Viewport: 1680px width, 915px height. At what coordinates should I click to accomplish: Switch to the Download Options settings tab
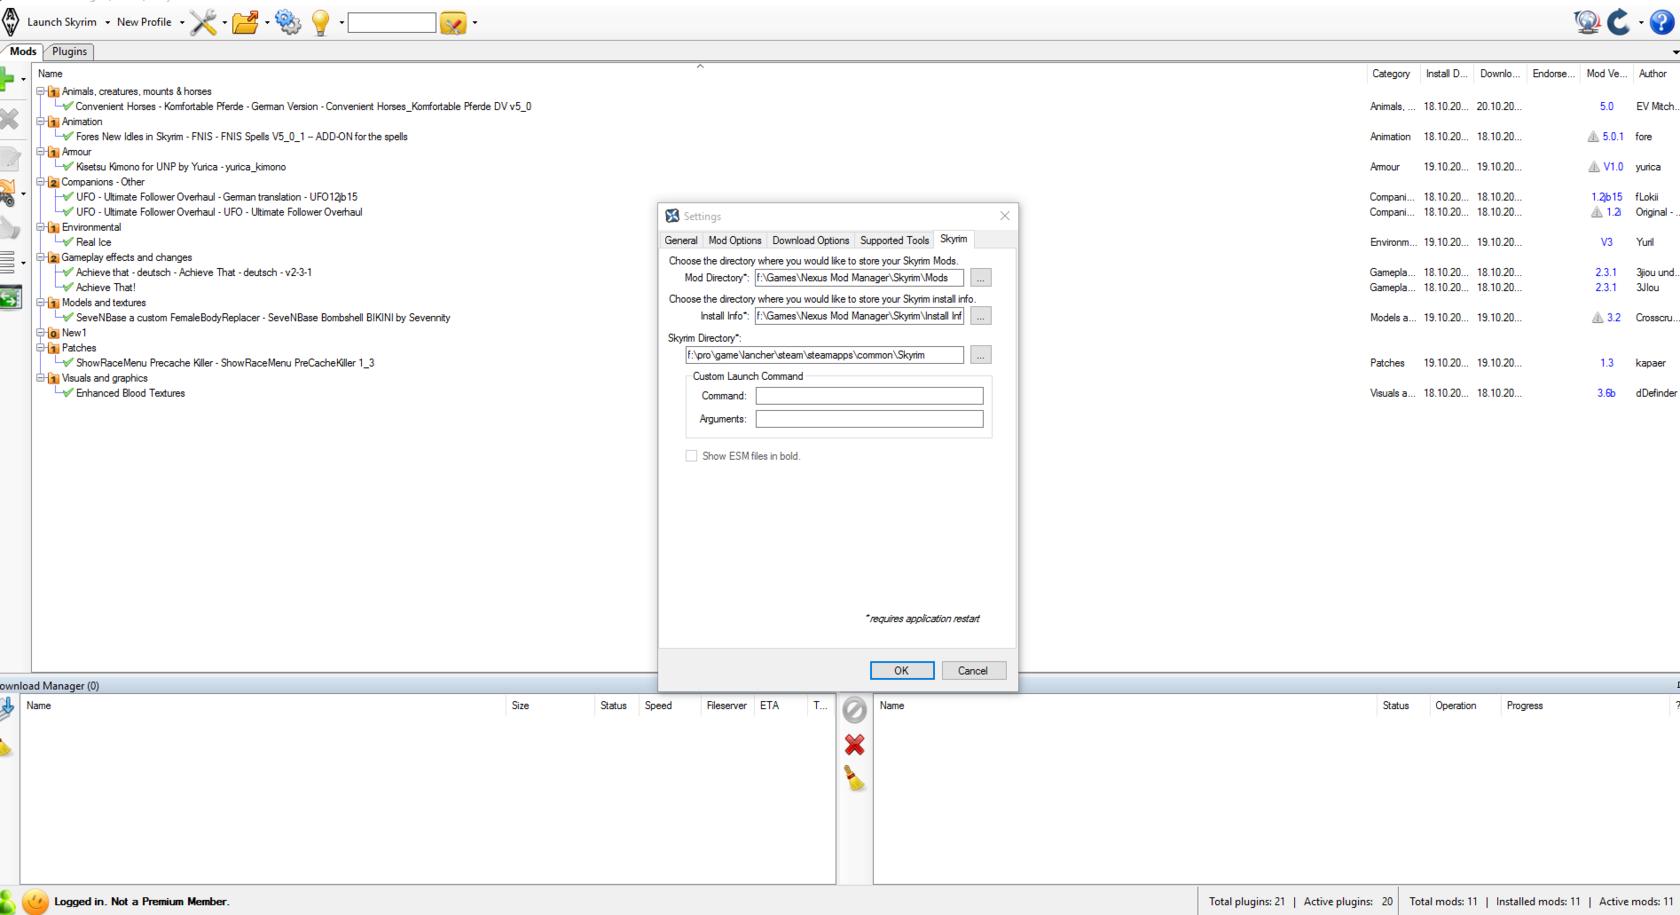810,240
